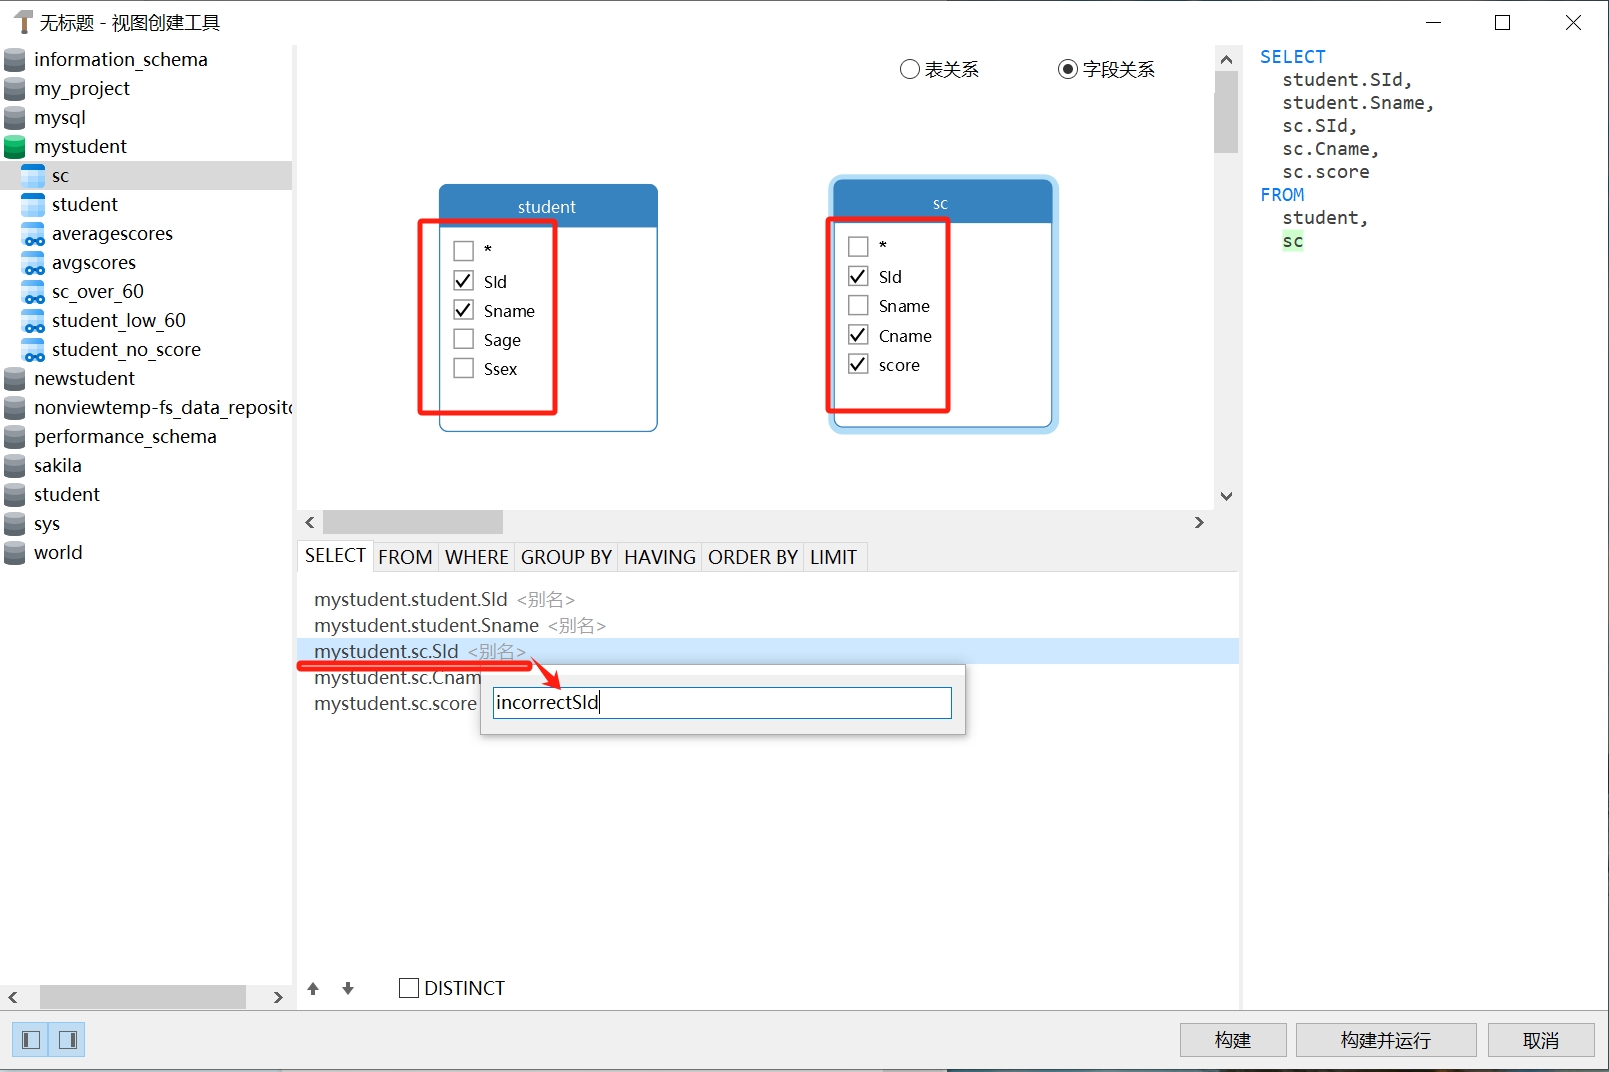The image size is (1609, 1072).
Task: Click the alias input field with incorrectSId
Action: (721, 703)
